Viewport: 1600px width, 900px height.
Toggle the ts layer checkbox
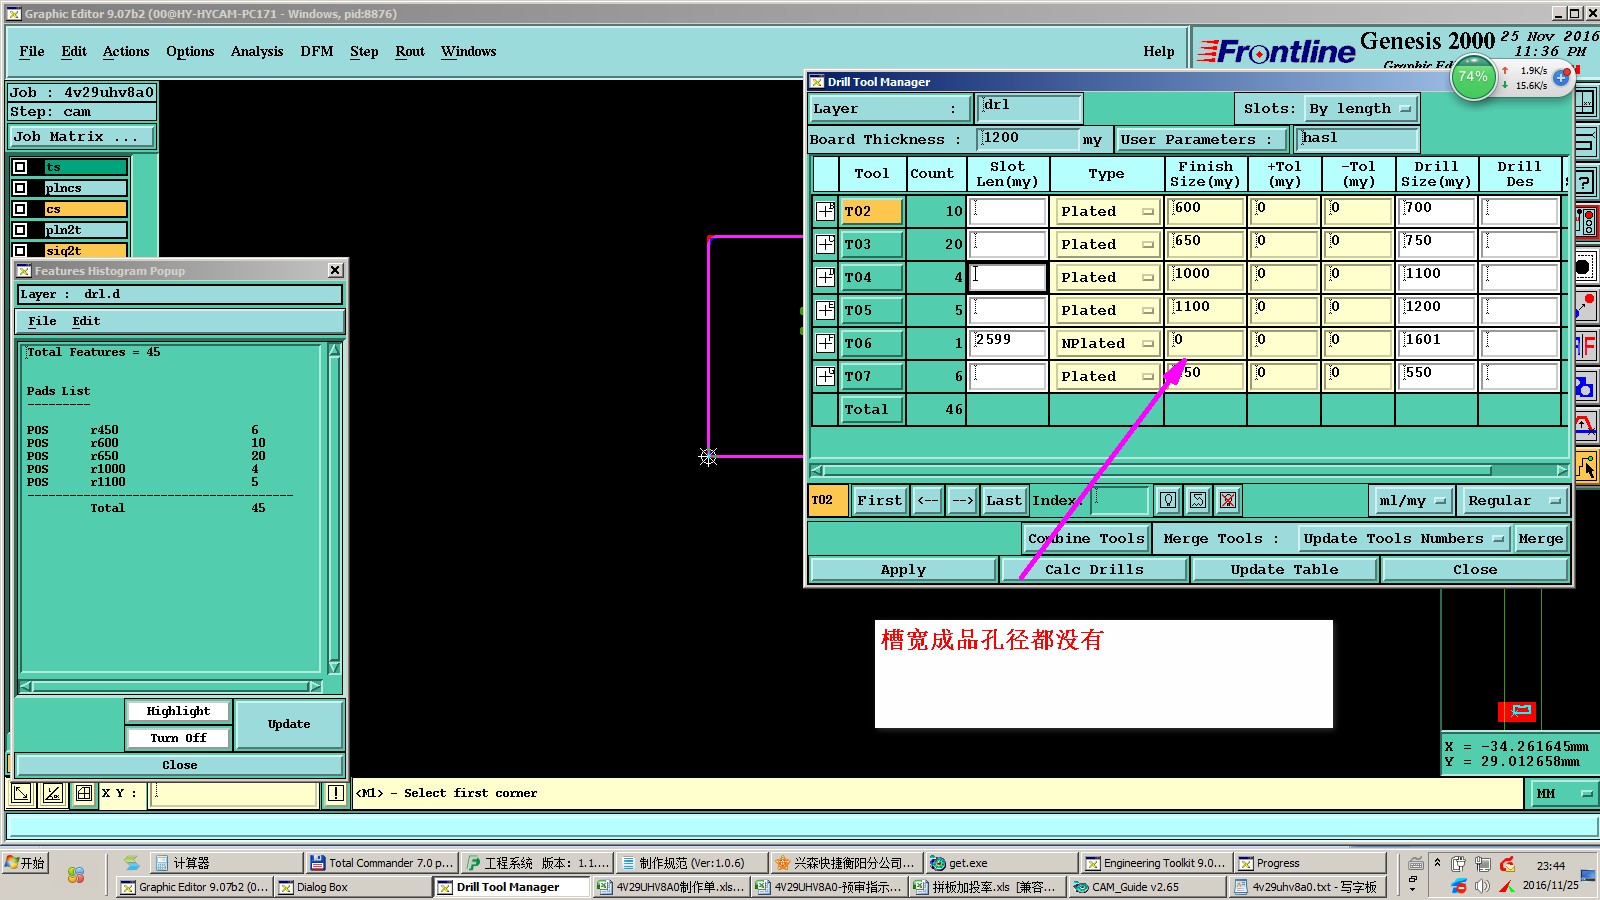pos(20,167)
